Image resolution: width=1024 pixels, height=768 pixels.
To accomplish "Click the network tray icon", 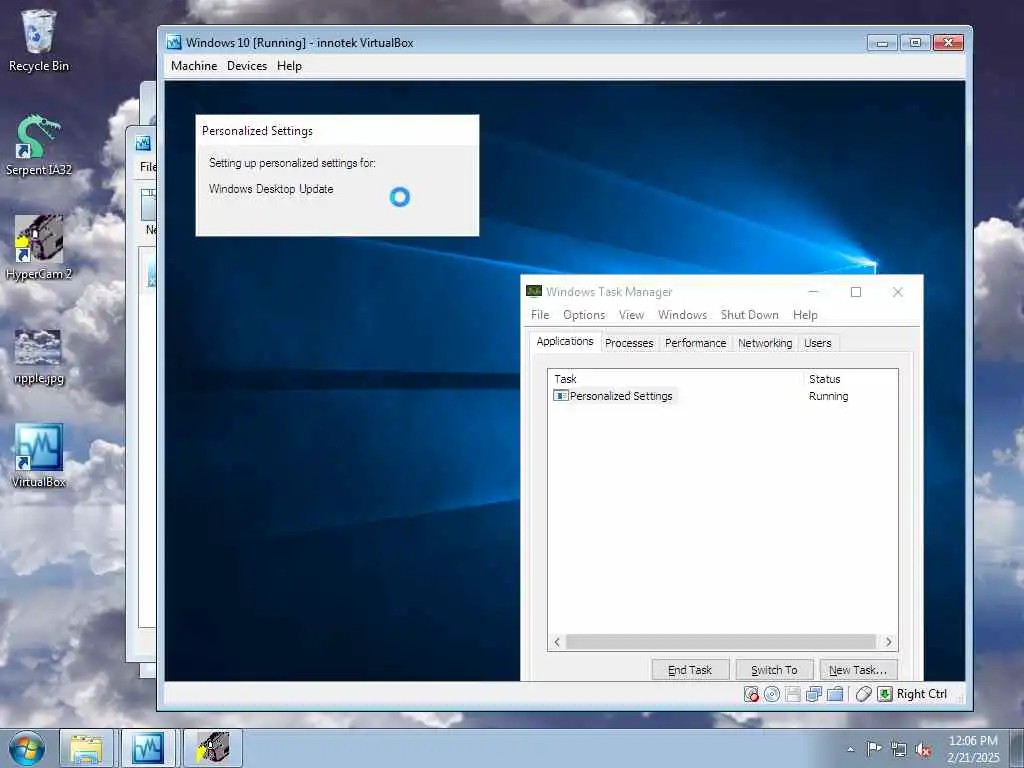I will (899, 750).
